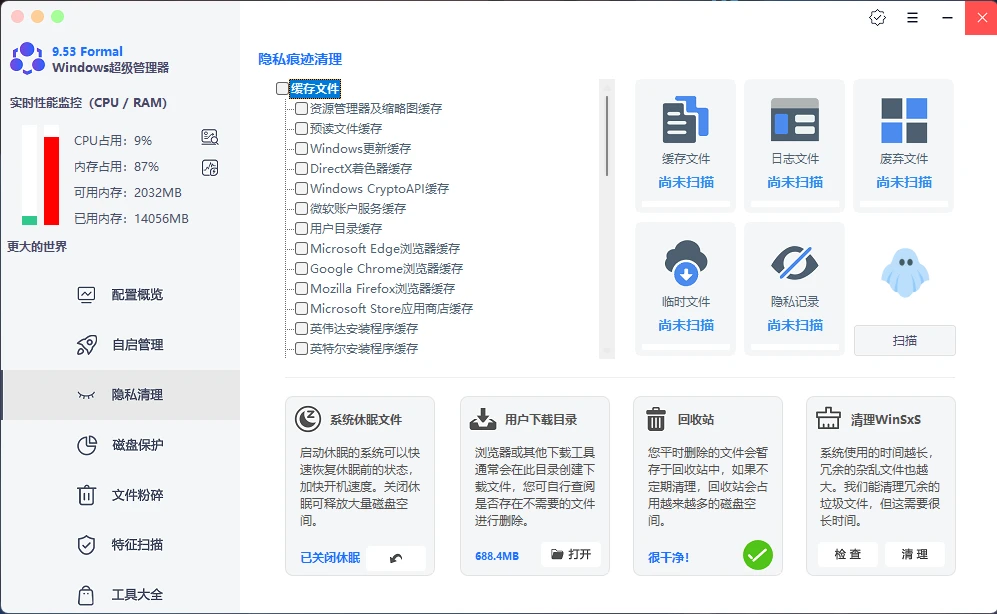Click the verification badge icon in titlebar
The width and height of the screenshot is (997, 614).
pos(877,17)
